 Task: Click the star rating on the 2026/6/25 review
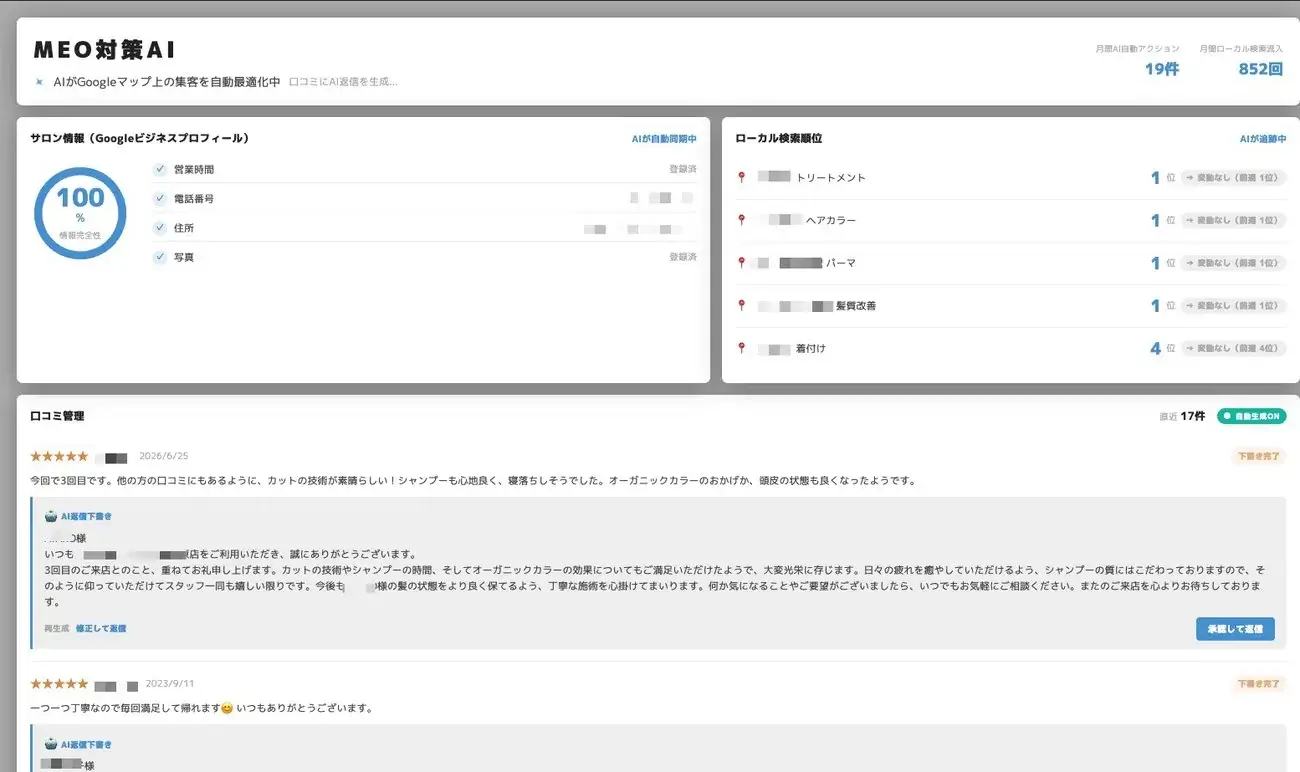coord(59,456)
